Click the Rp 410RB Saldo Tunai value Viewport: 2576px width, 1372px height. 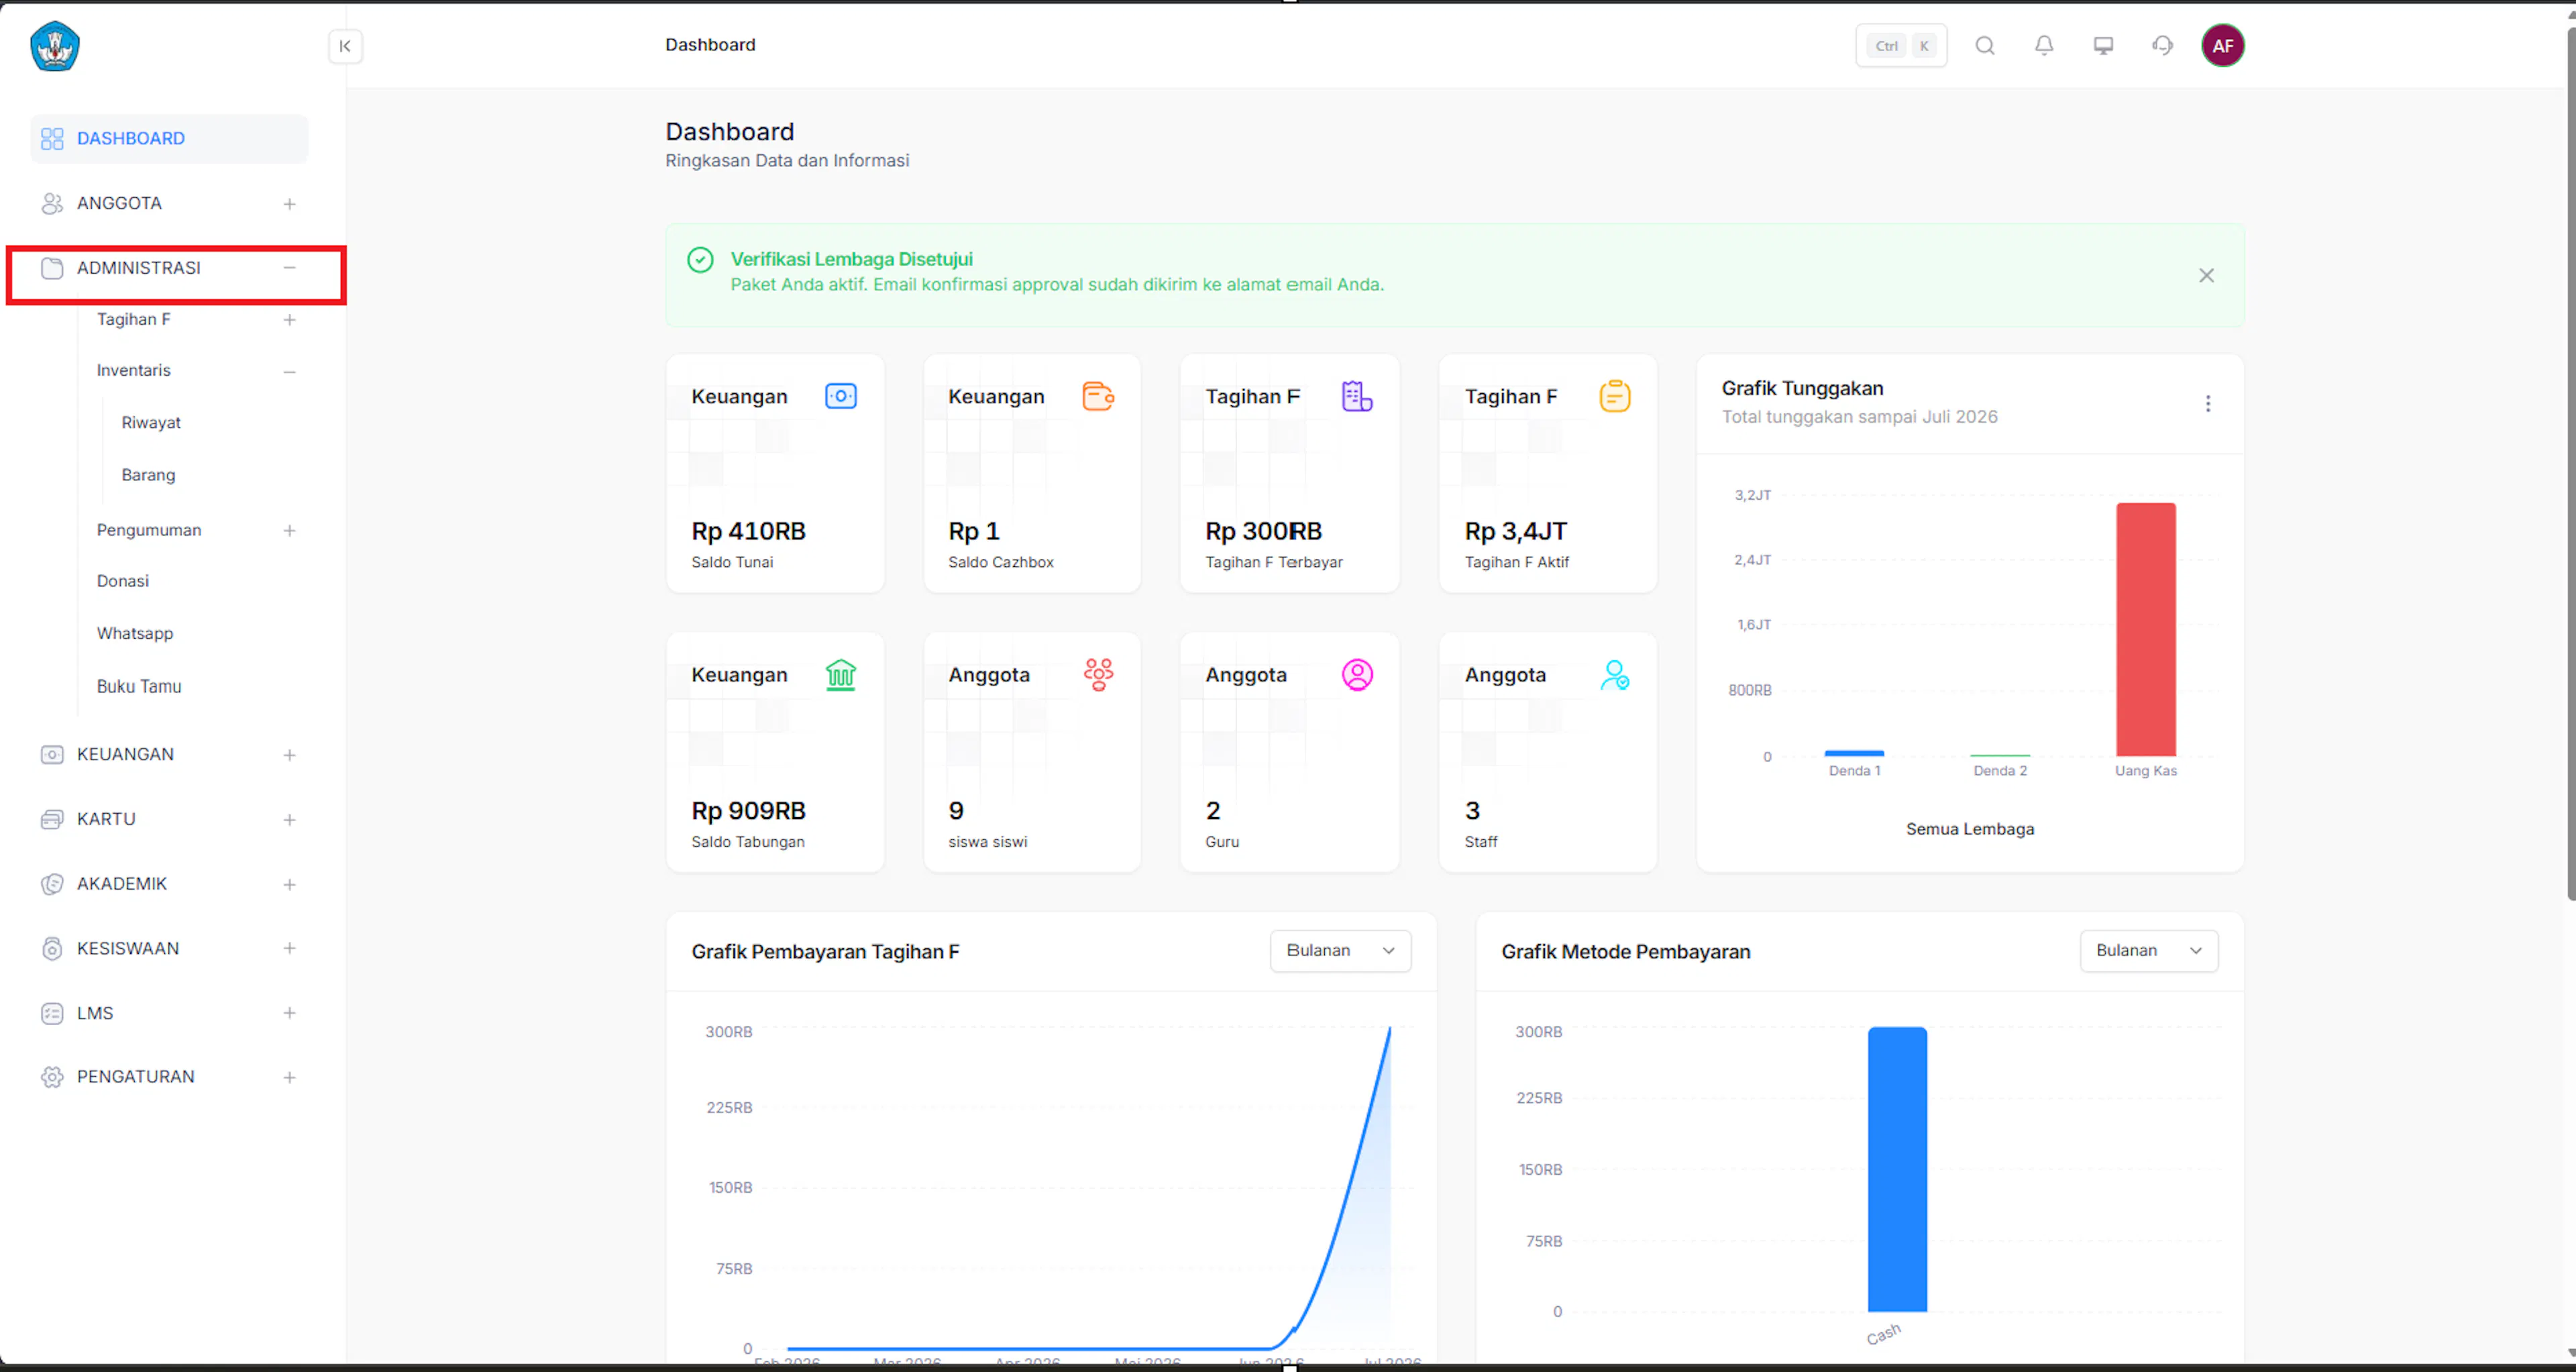pyautogui.click(x=748, y=532)
